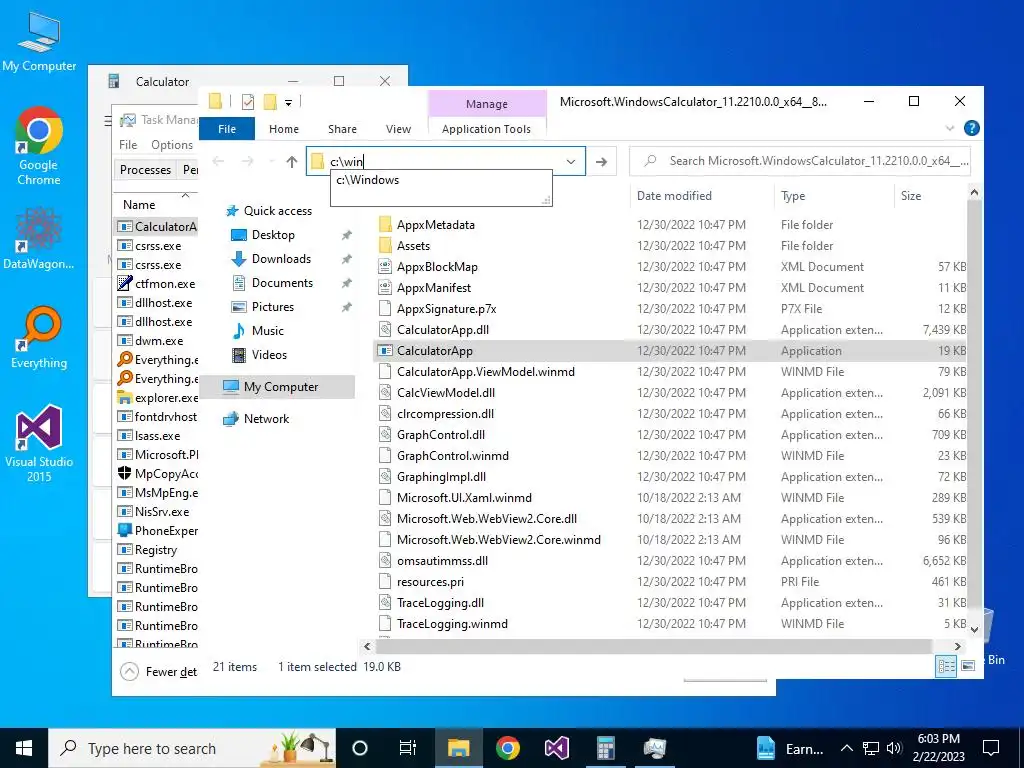Open Task Manager File menu
The height and width of the screenshot is (768, 1024).
[128, 144]
